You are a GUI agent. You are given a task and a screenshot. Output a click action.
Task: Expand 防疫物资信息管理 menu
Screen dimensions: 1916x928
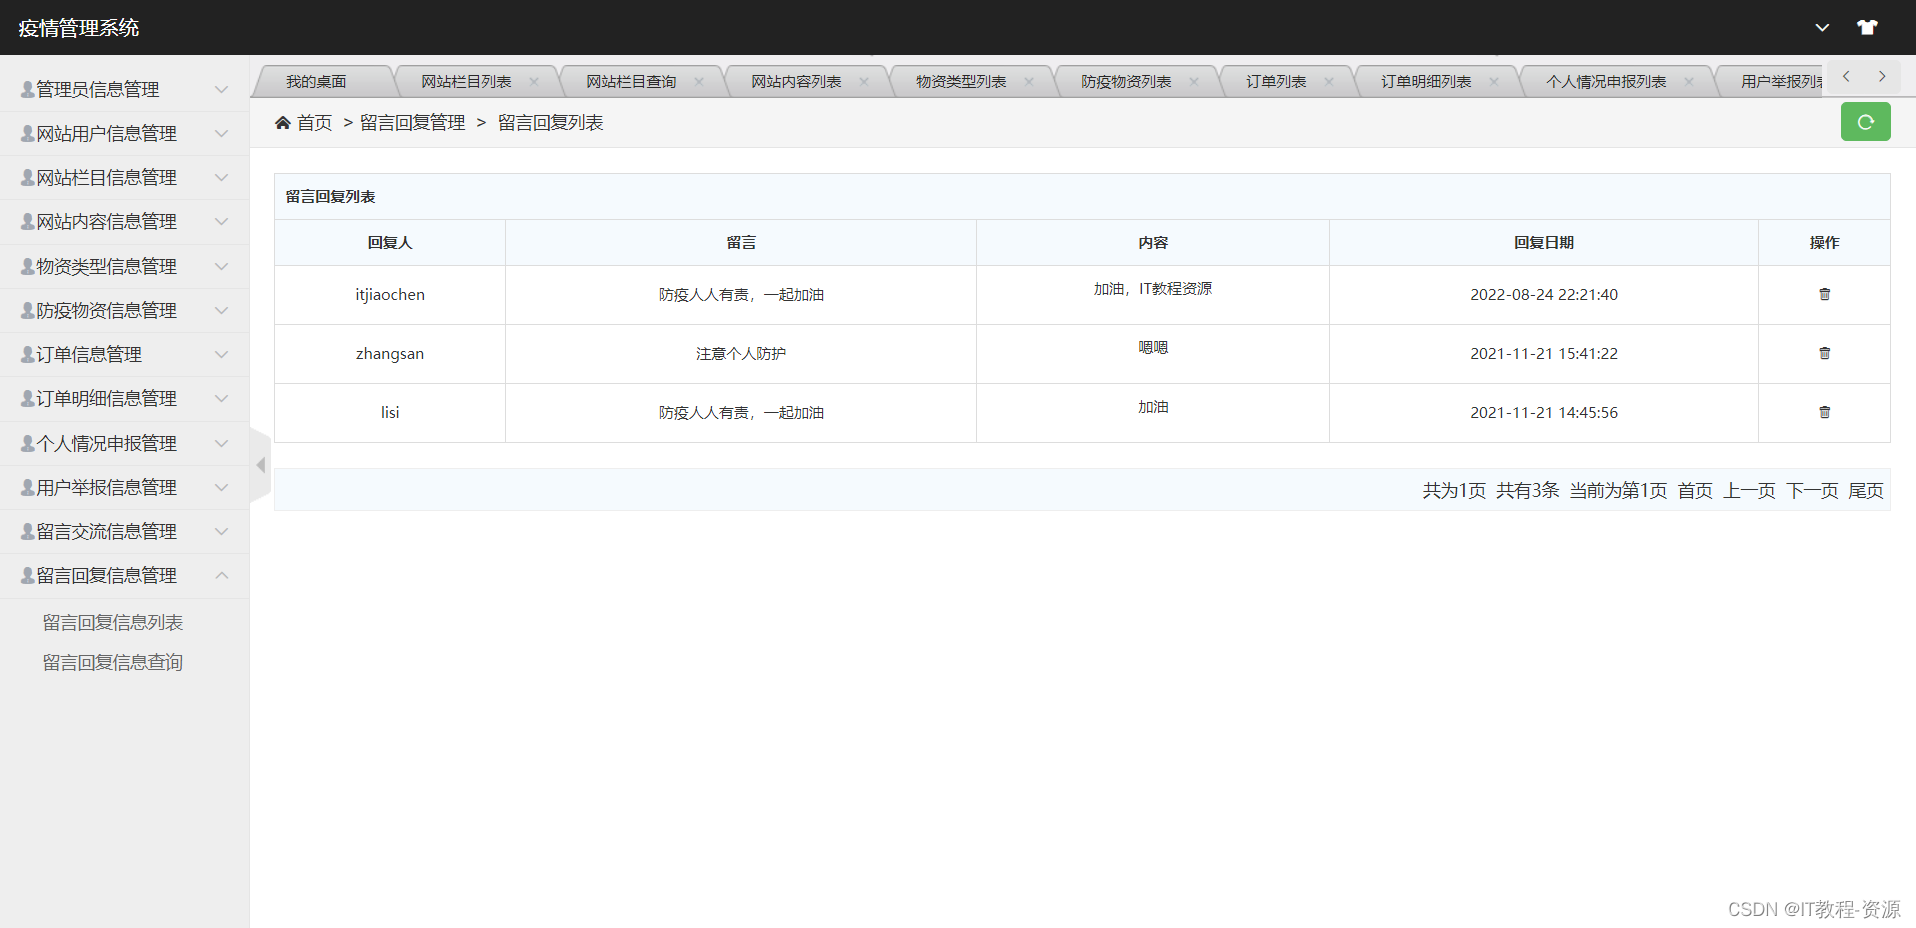pos(124,310)
